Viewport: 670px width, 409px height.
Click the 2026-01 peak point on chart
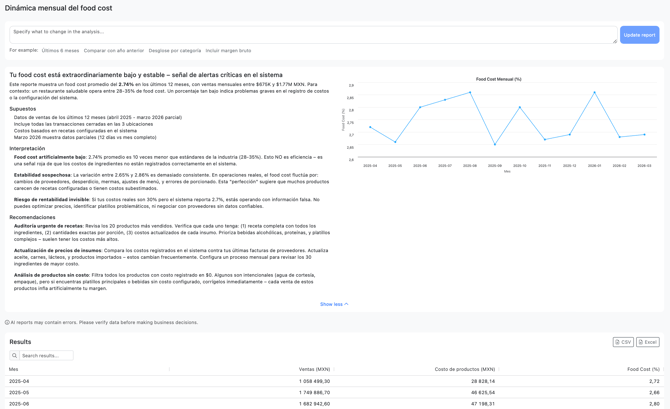(594, 93)
